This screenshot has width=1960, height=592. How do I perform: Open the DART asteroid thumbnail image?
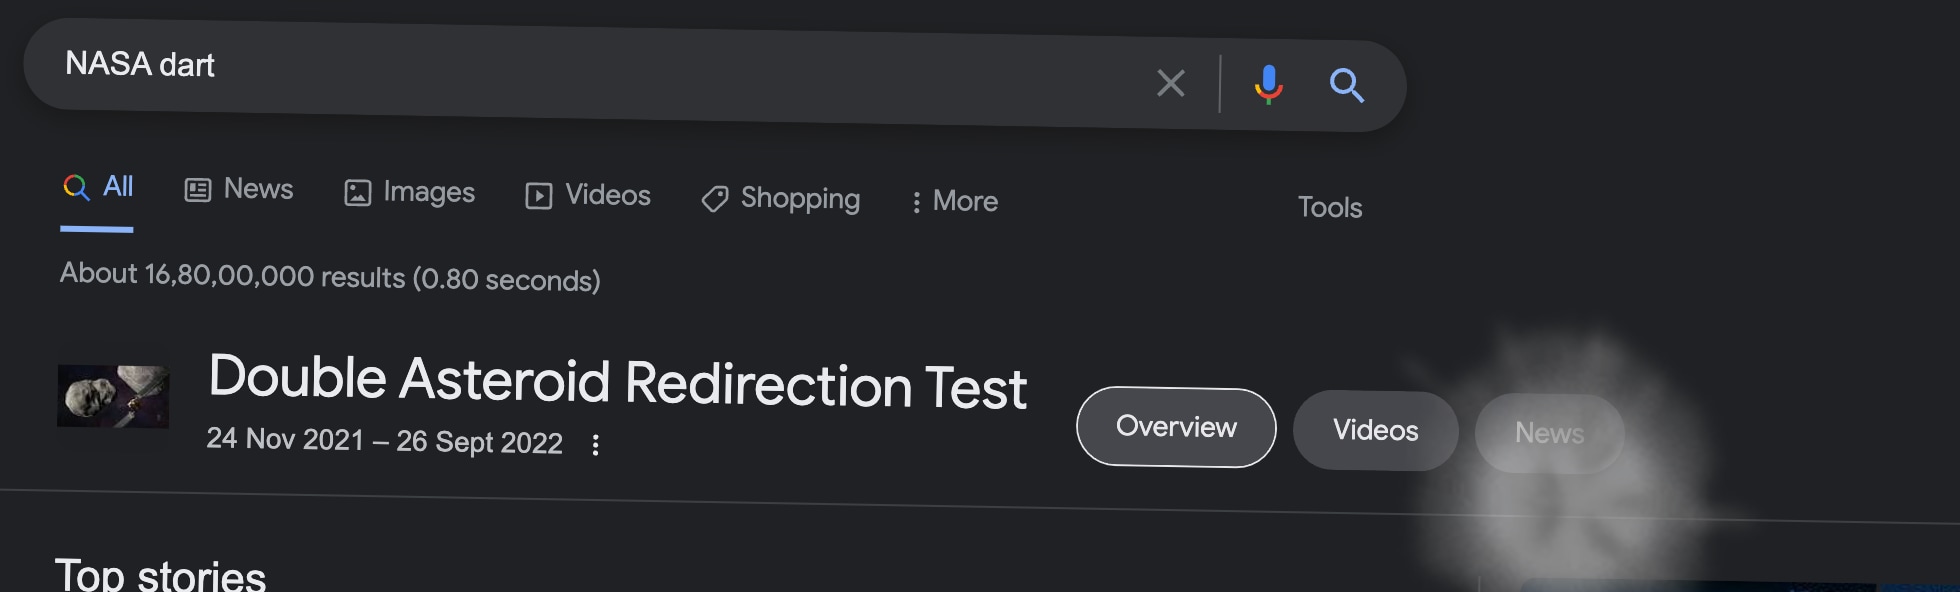[113, 397]
